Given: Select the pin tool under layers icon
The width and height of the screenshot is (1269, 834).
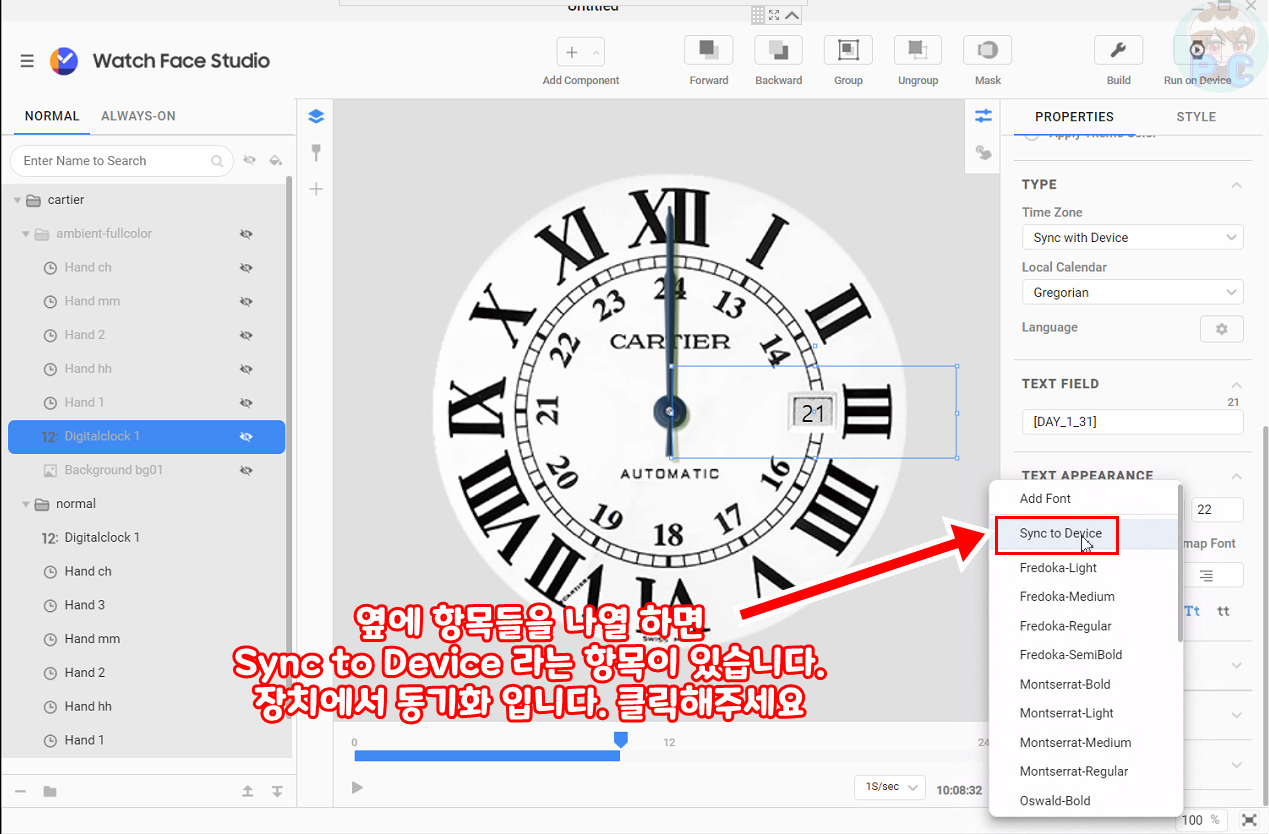Looking at the screenshot, I should pos(316,152).
